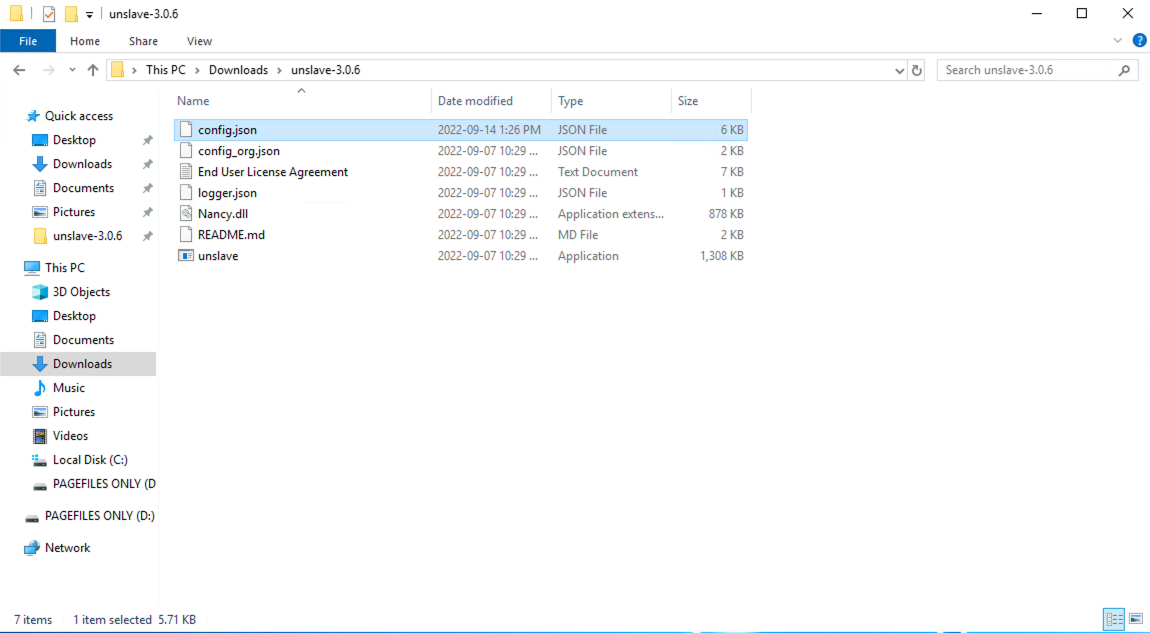Click the New folder icon in title bar
Viewport: 1150px width, 633px height.
coord(71,14)
